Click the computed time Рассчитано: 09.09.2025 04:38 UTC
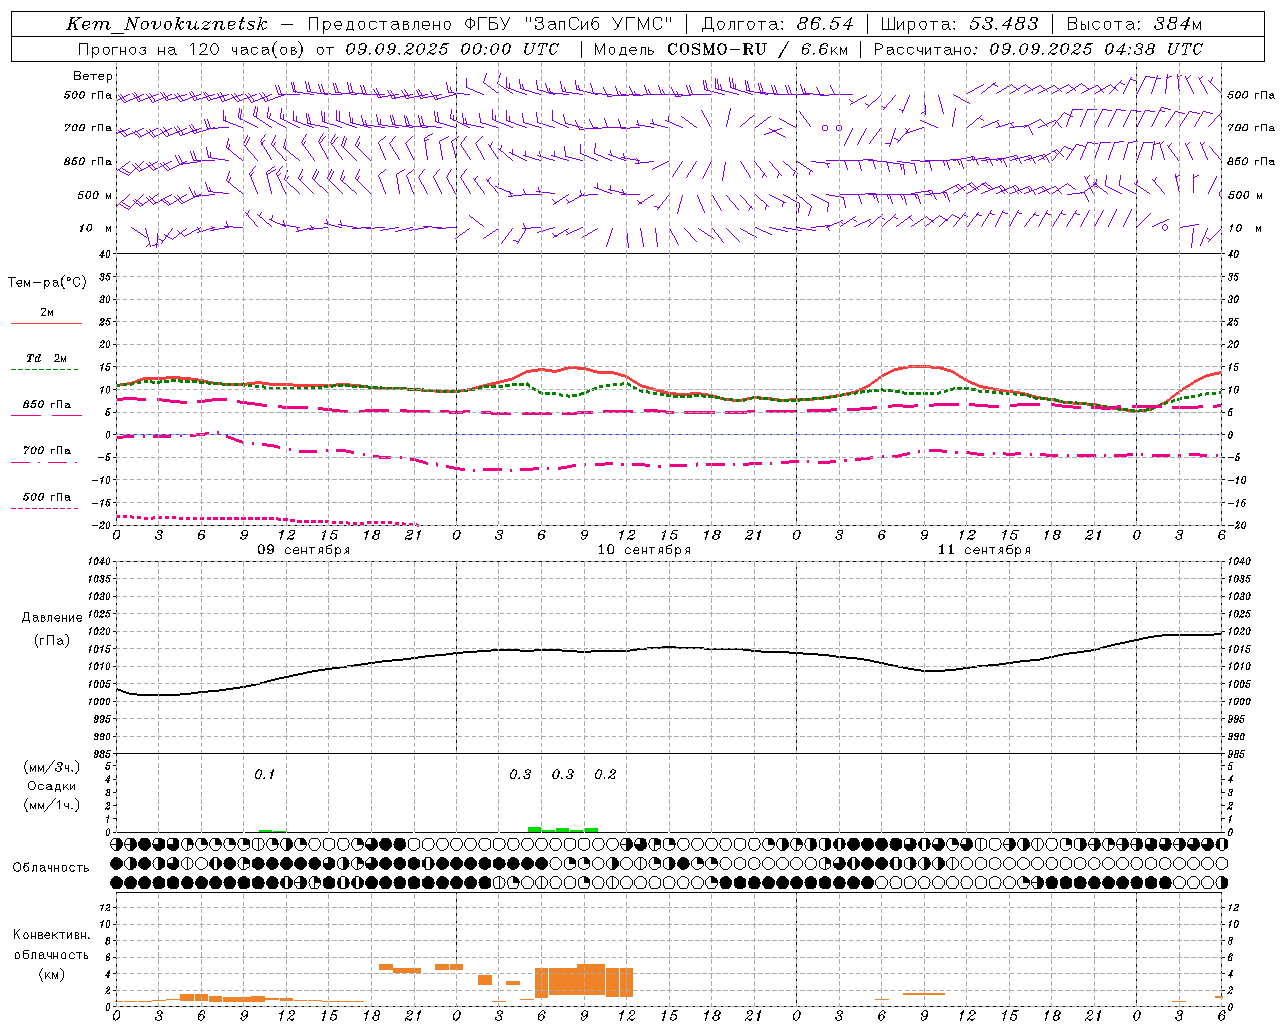 1038,49
